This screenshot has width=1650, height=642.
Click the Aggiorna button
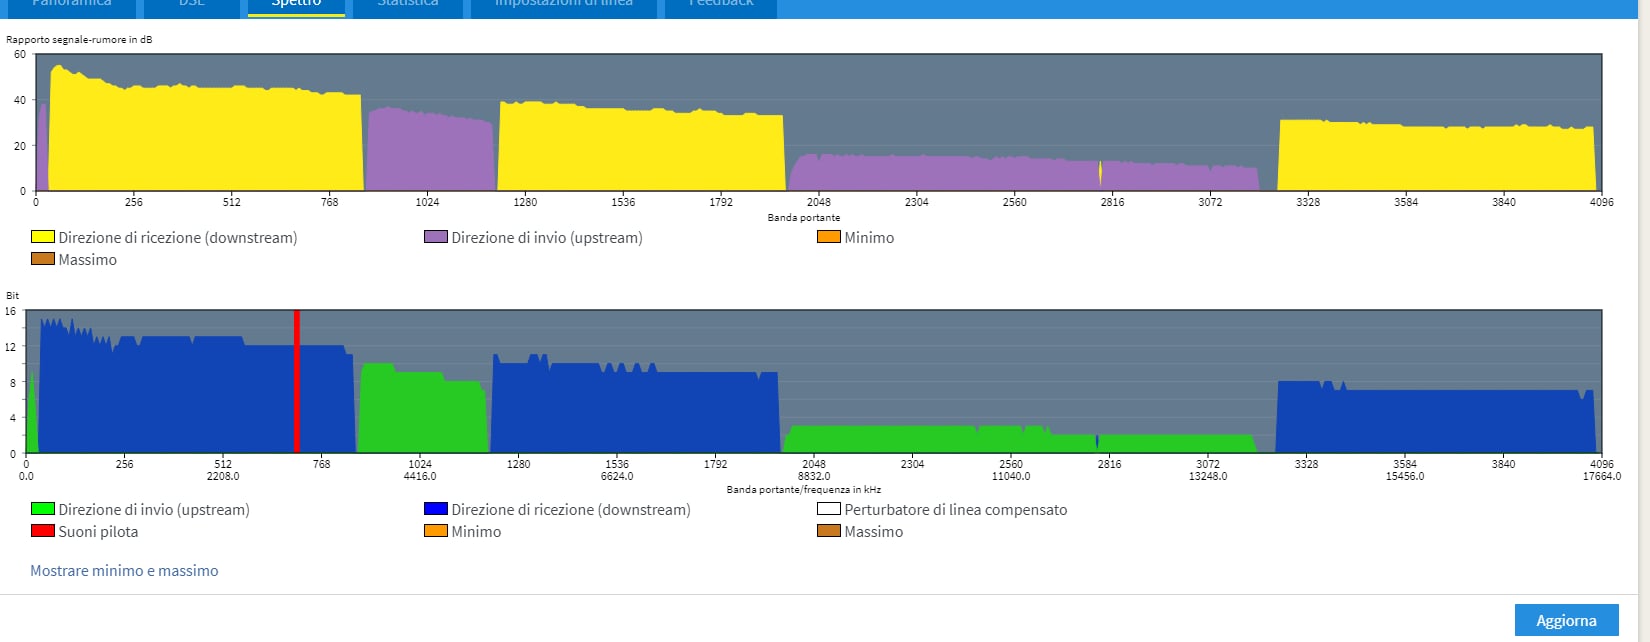coord(1566,620)
